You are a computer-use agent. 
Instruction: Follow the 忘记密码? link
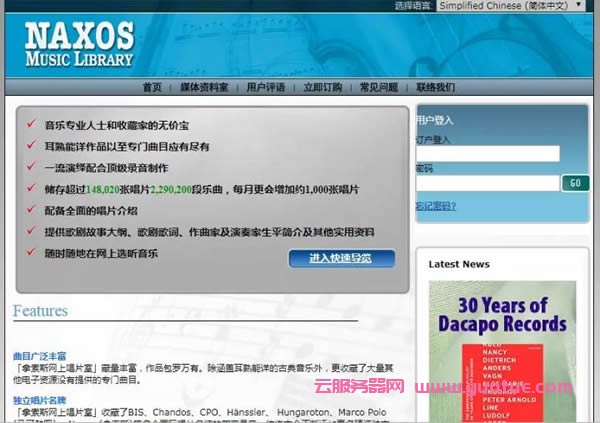coord(436,206)
